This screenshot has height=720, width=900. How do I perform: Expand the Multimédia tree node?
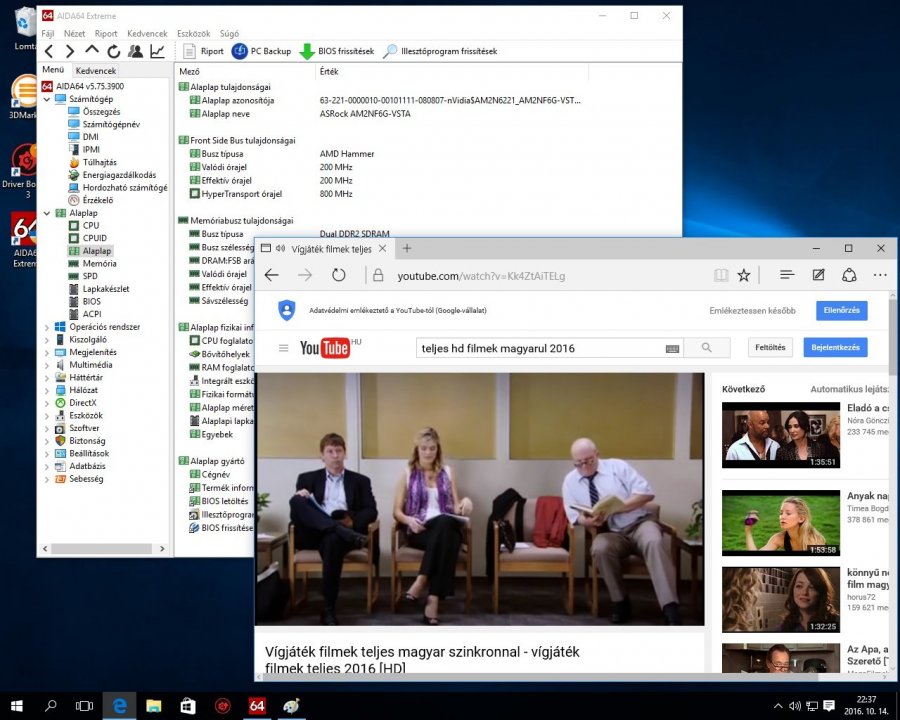(x=47, y=365)
